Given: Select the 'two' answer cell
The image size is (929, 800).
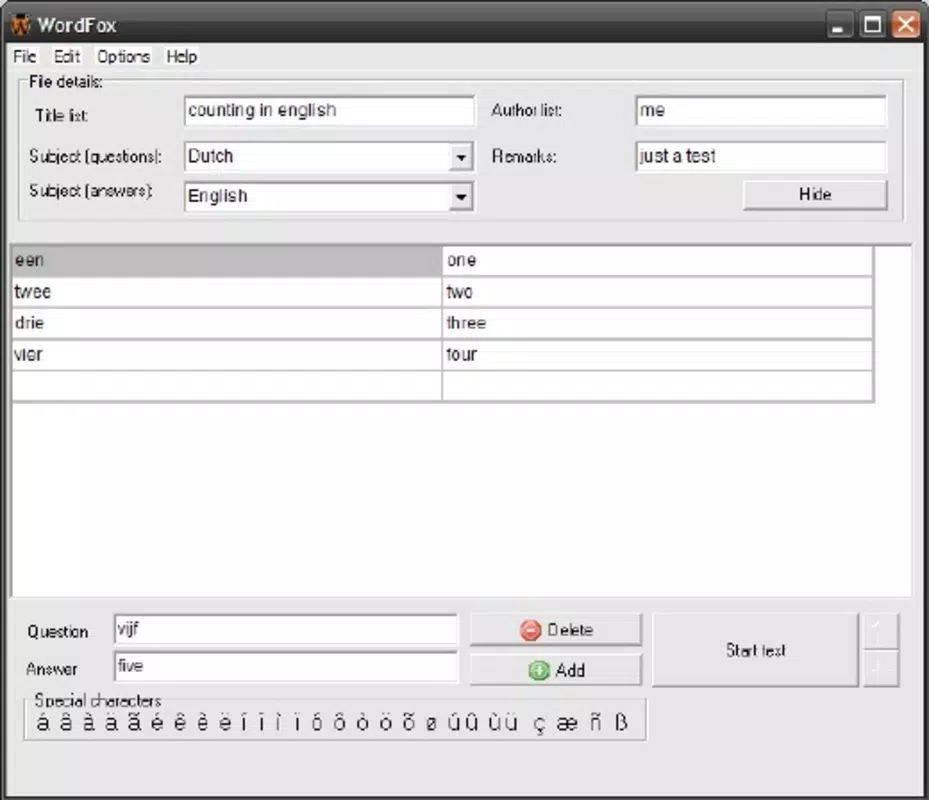Looking at the screenshot, I should pyautogui.click(x=658, y=292).
